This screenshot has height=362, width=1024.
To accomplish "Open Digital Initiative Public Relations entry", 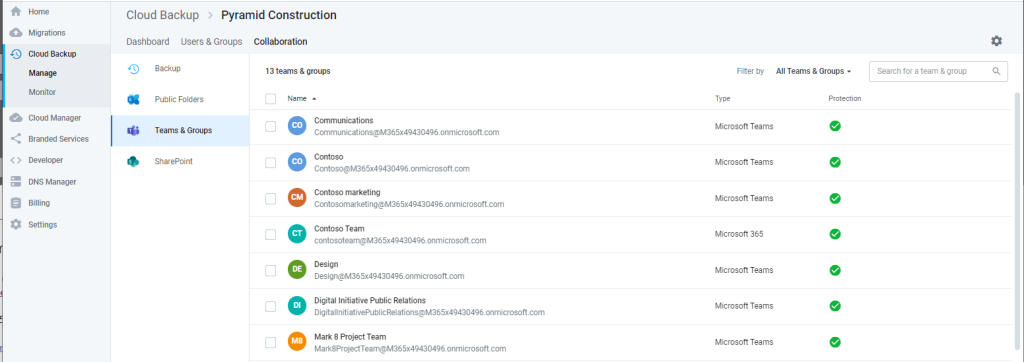I will point(370,301).
